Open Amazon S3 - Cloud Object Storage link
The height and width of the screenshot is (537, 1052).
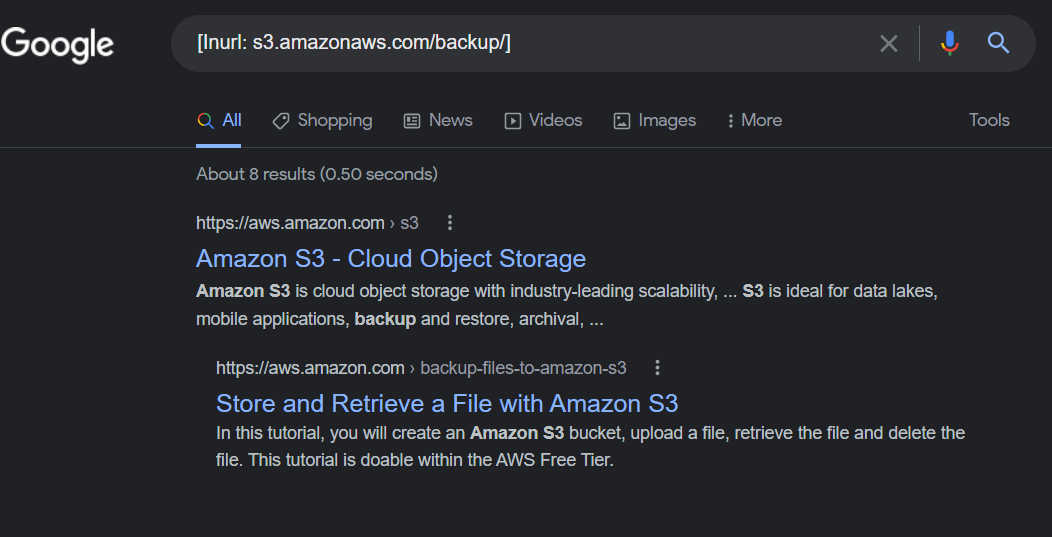pyautogui.click(x=390, y=258)
